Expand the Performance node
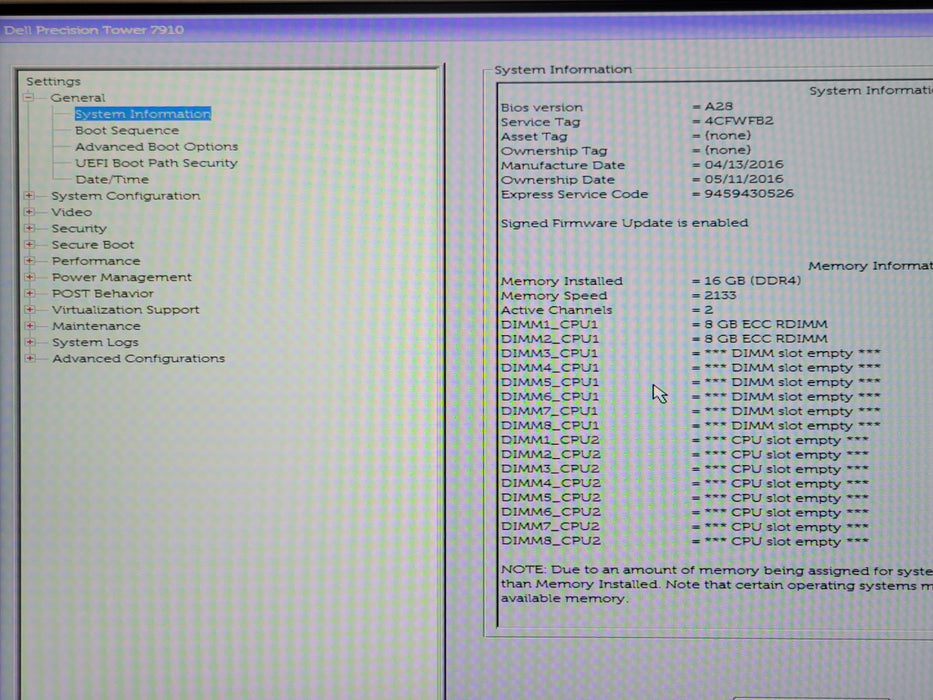The width and height of the screenshot is (933, 700). [x=29, y=260]
